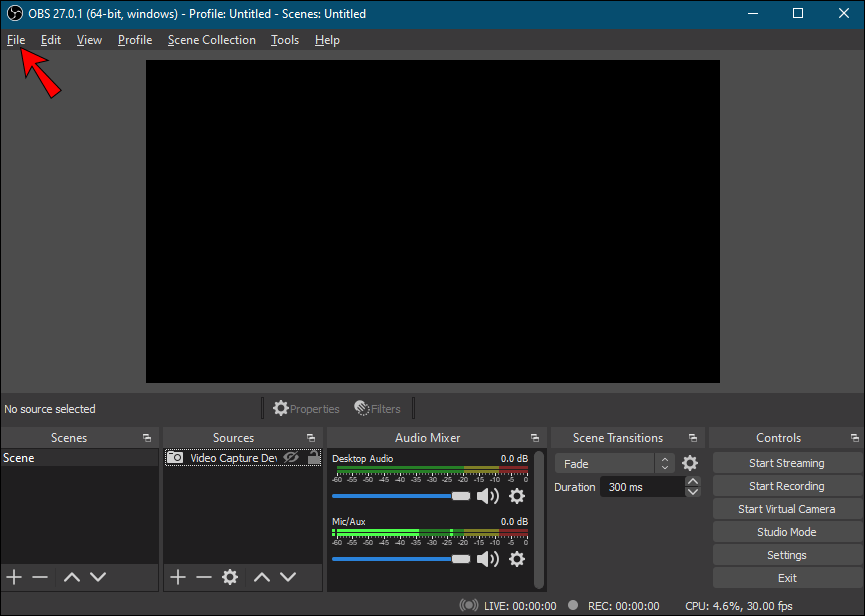
Task: Click the Duration 300 ms field
Action: (x=642, y=487)
